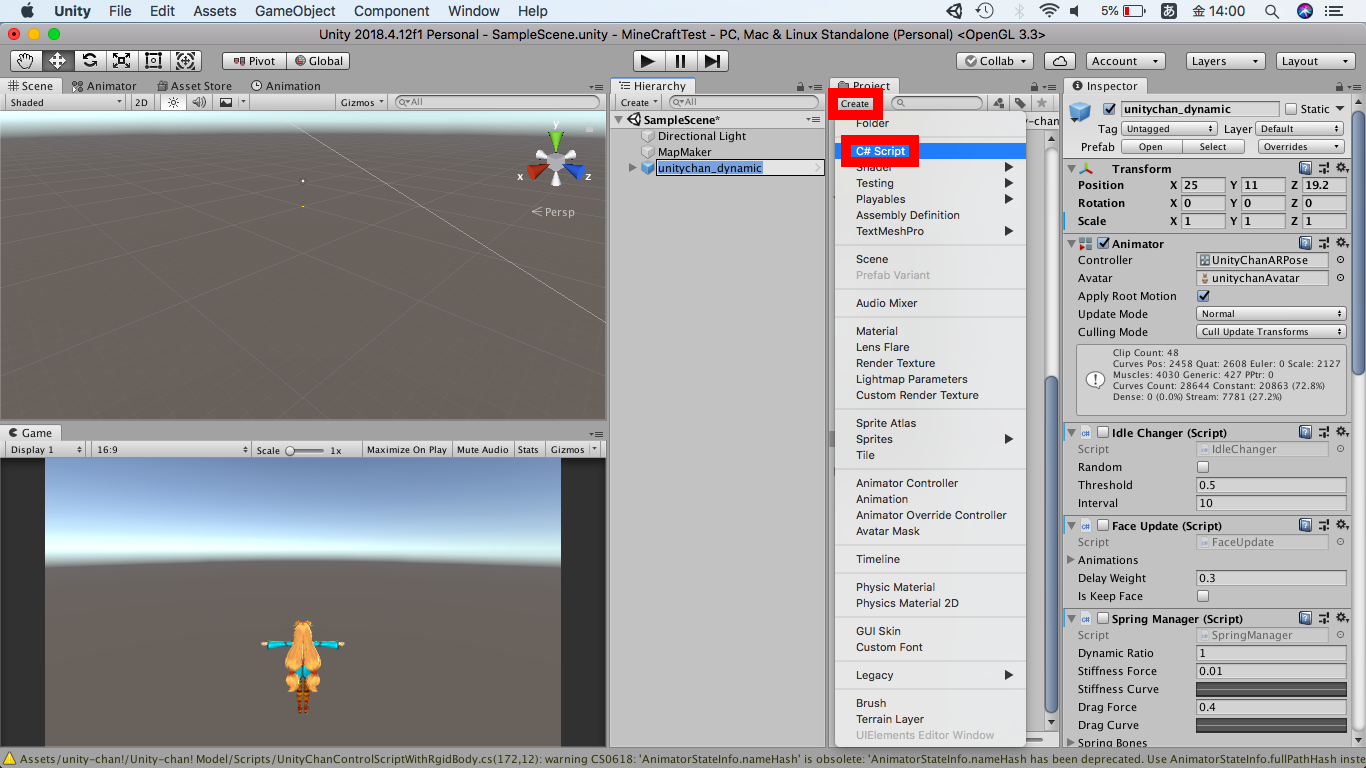
Task: Open Face Update help icon
Action: point(1305,525)
